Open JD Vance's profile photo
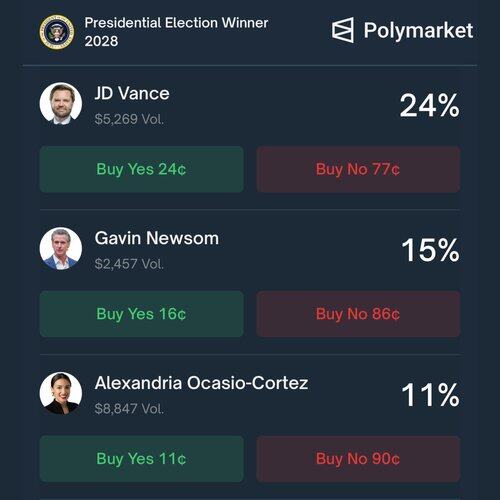500x500 pixels. click(61, 104)
